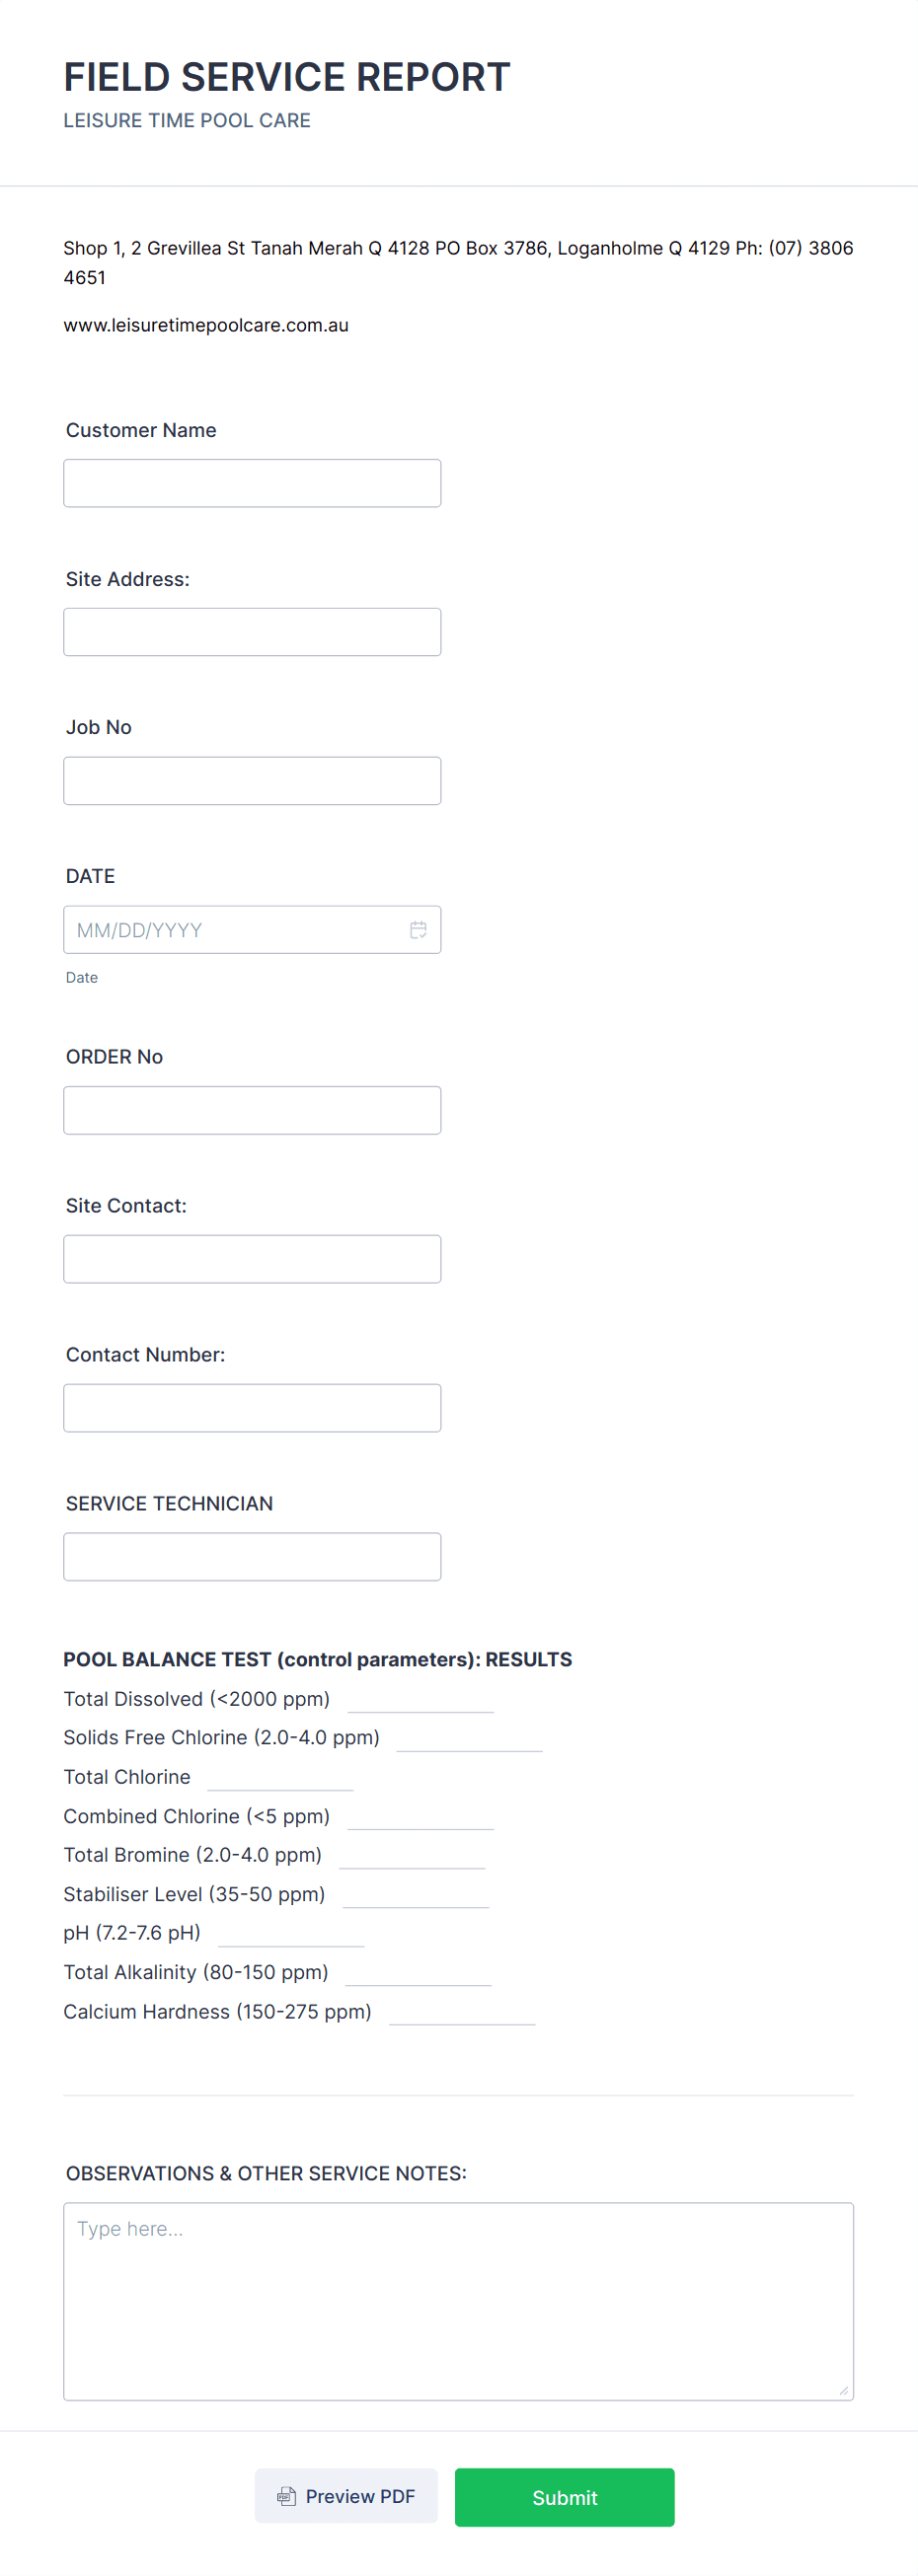The height and width of the screenshot is (2576, 918).
Task: Click the Calcium Hardness result blank
Action: [462, 2012]
